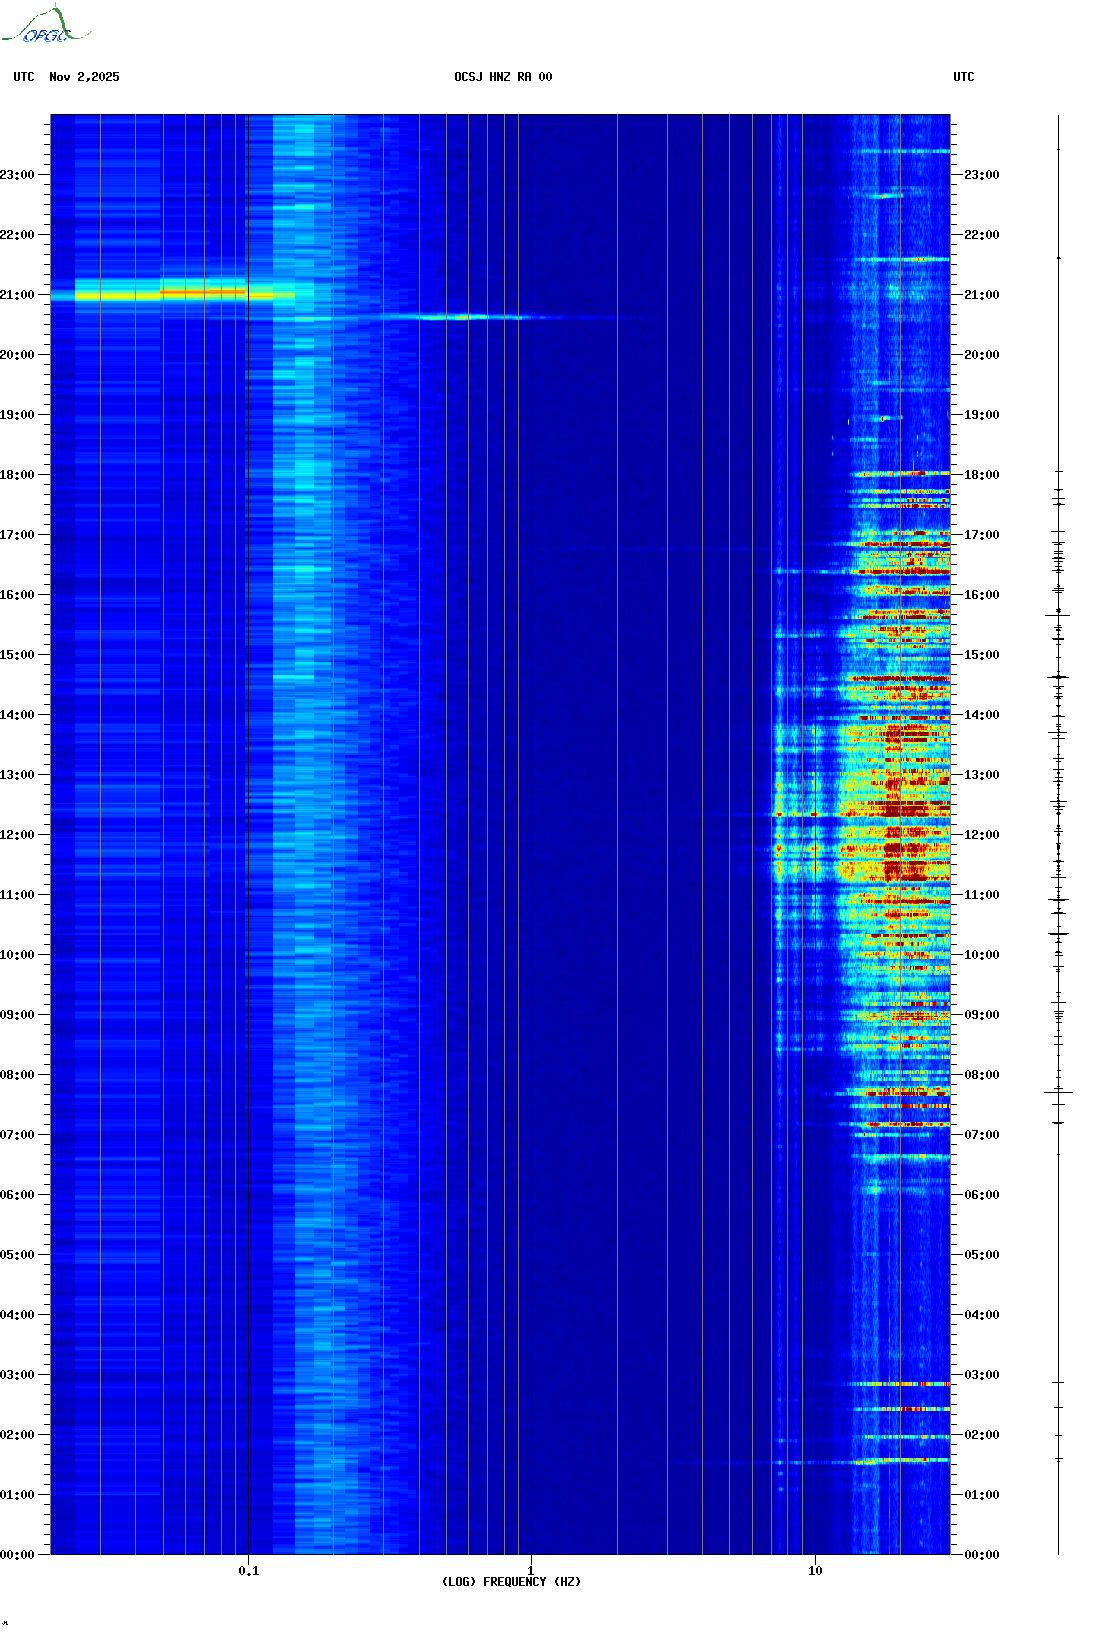Click the right axis label 17:00
This screenshot has width=1102, height=1634.
981,535
